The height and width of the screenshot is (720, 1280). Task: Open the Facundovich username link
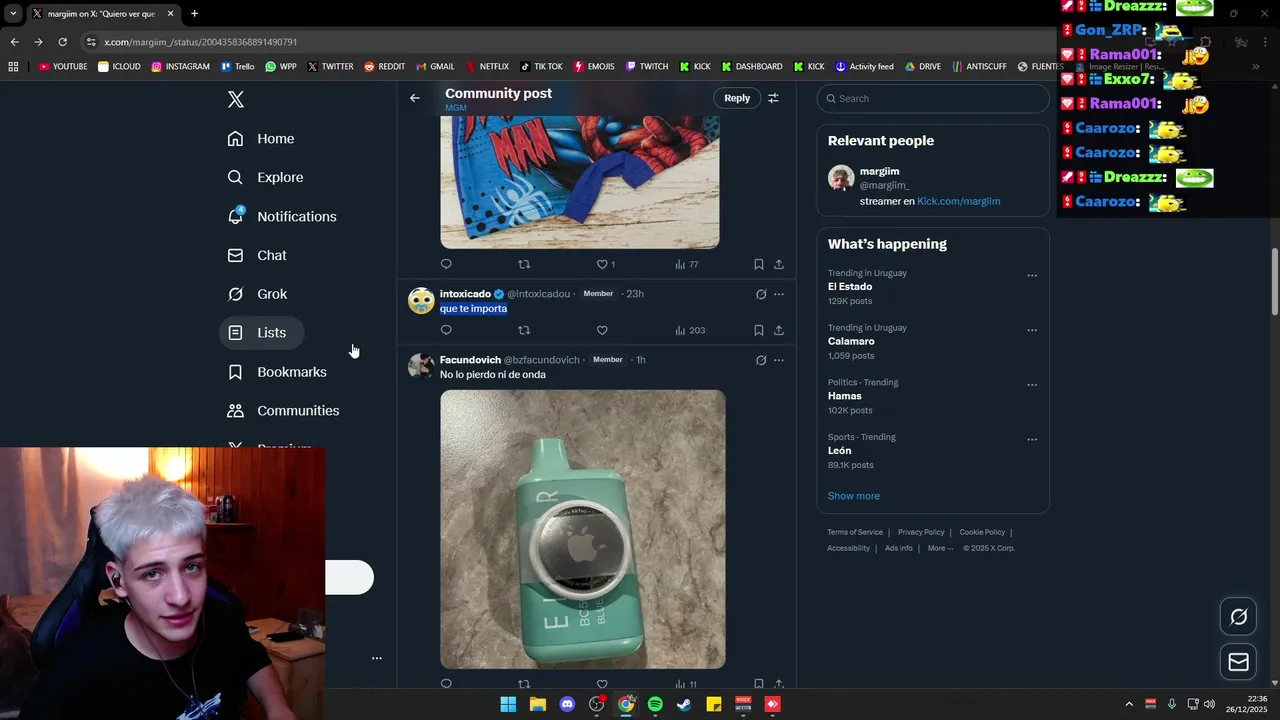(x=470, y=360)
